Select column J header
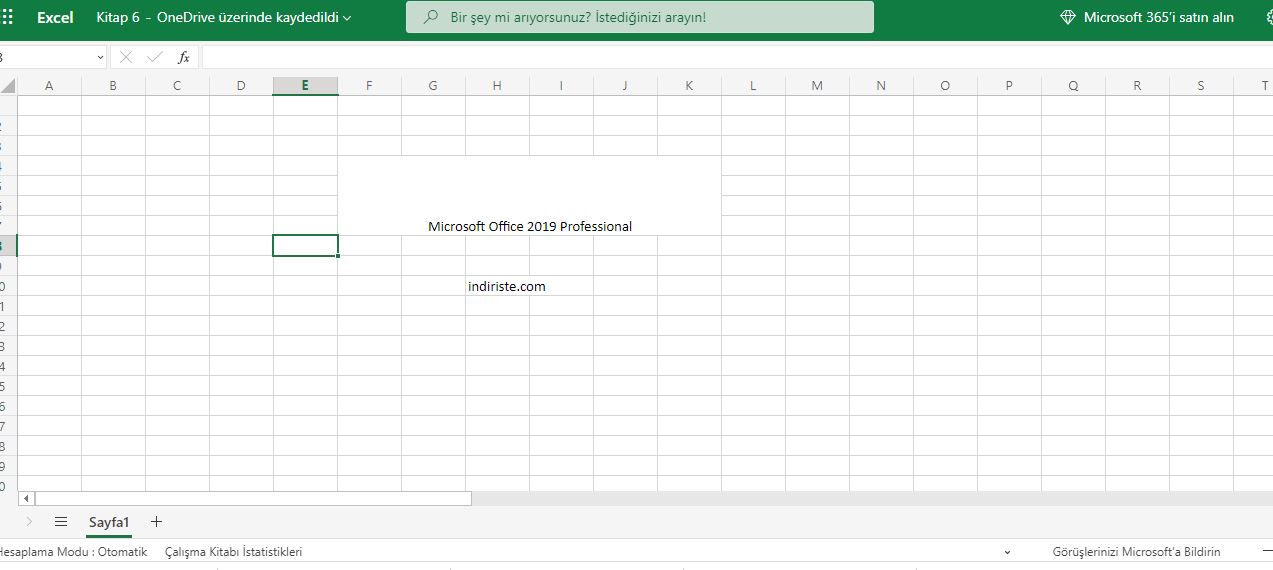 click(625, 86)
